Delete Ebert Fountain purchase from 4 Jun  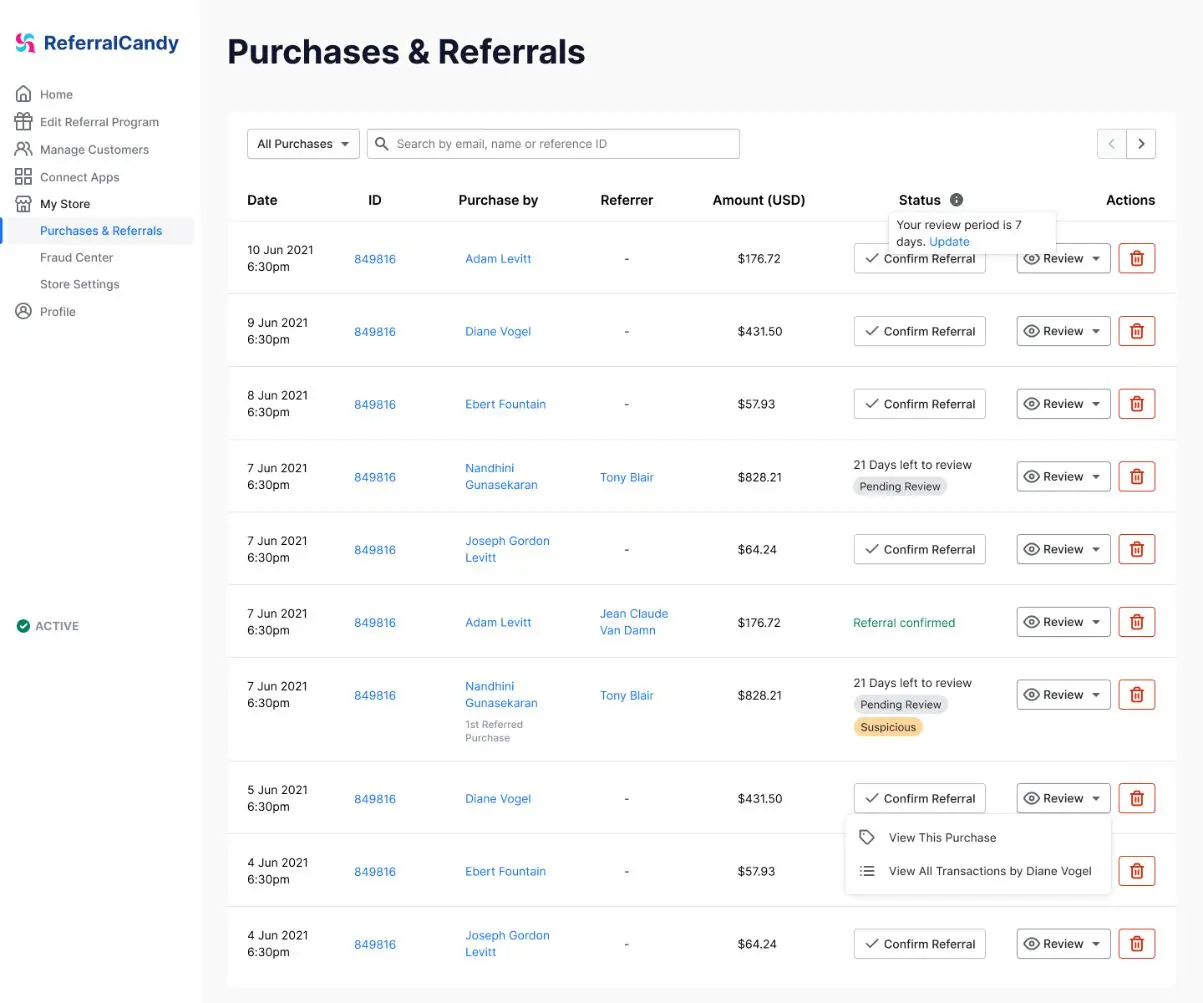(x=1137, y=871)
